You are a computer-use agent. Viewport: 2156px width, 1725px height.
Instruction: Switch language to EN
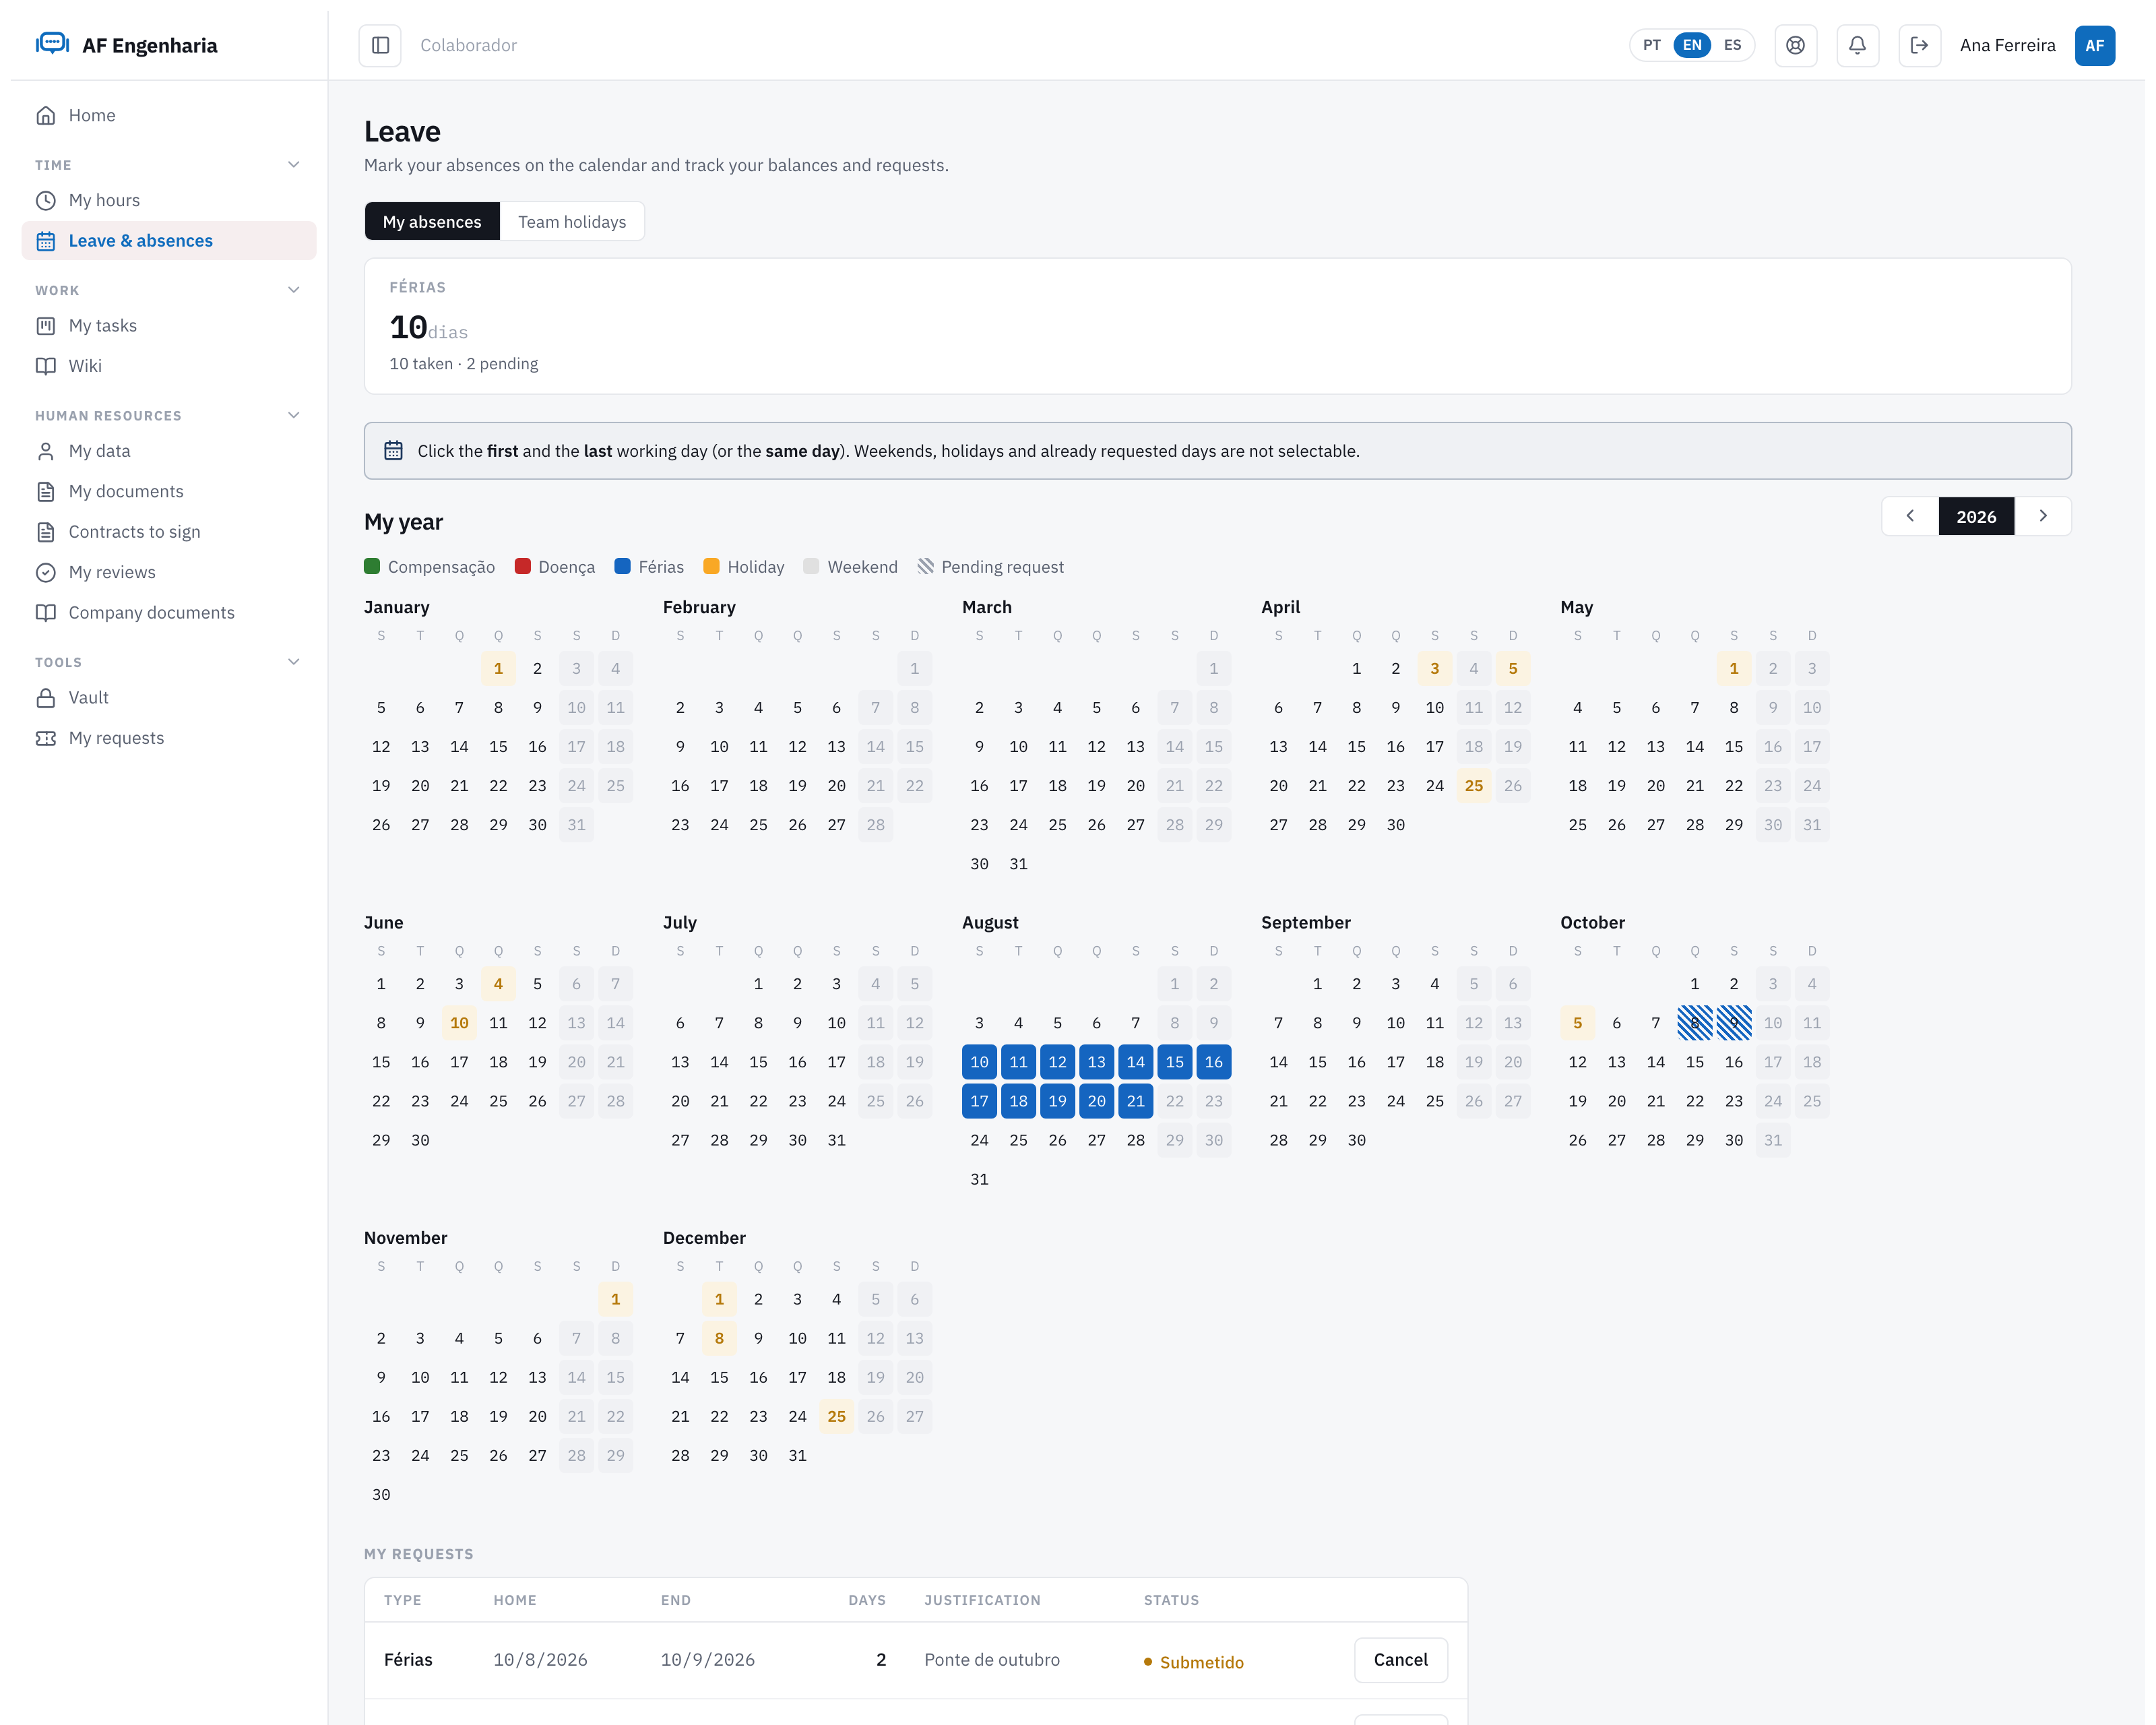(1692, 45)
